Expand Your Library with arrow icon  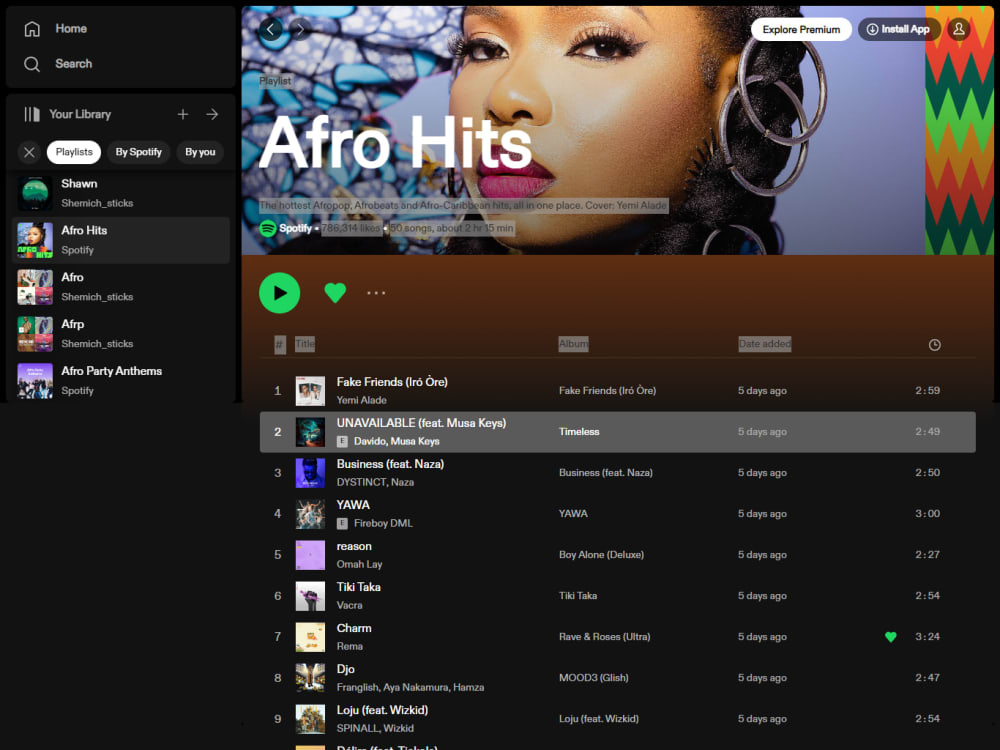212,114
